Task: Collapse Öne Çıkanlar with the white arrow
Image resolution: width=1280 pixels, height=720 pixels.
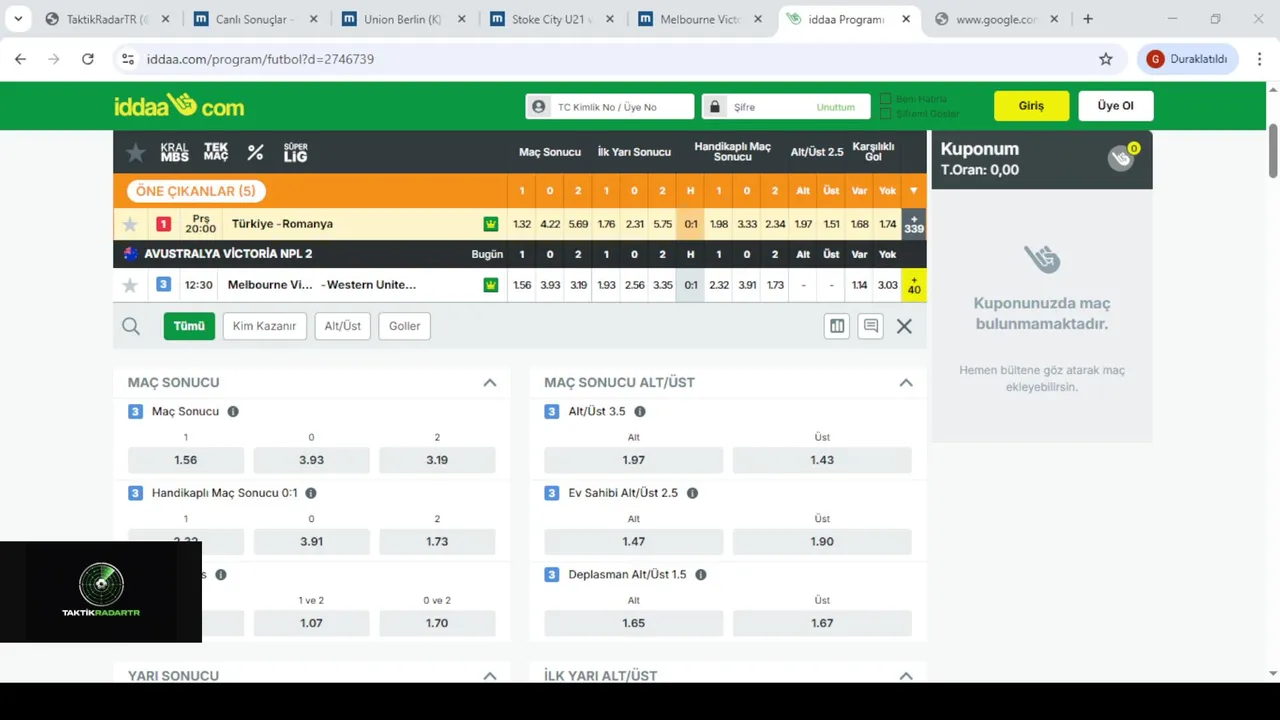Action: (913, 191)
